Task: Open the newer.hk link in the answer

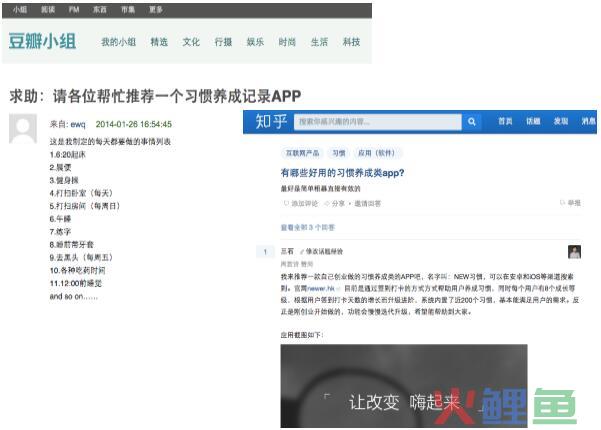Action: 320,288
